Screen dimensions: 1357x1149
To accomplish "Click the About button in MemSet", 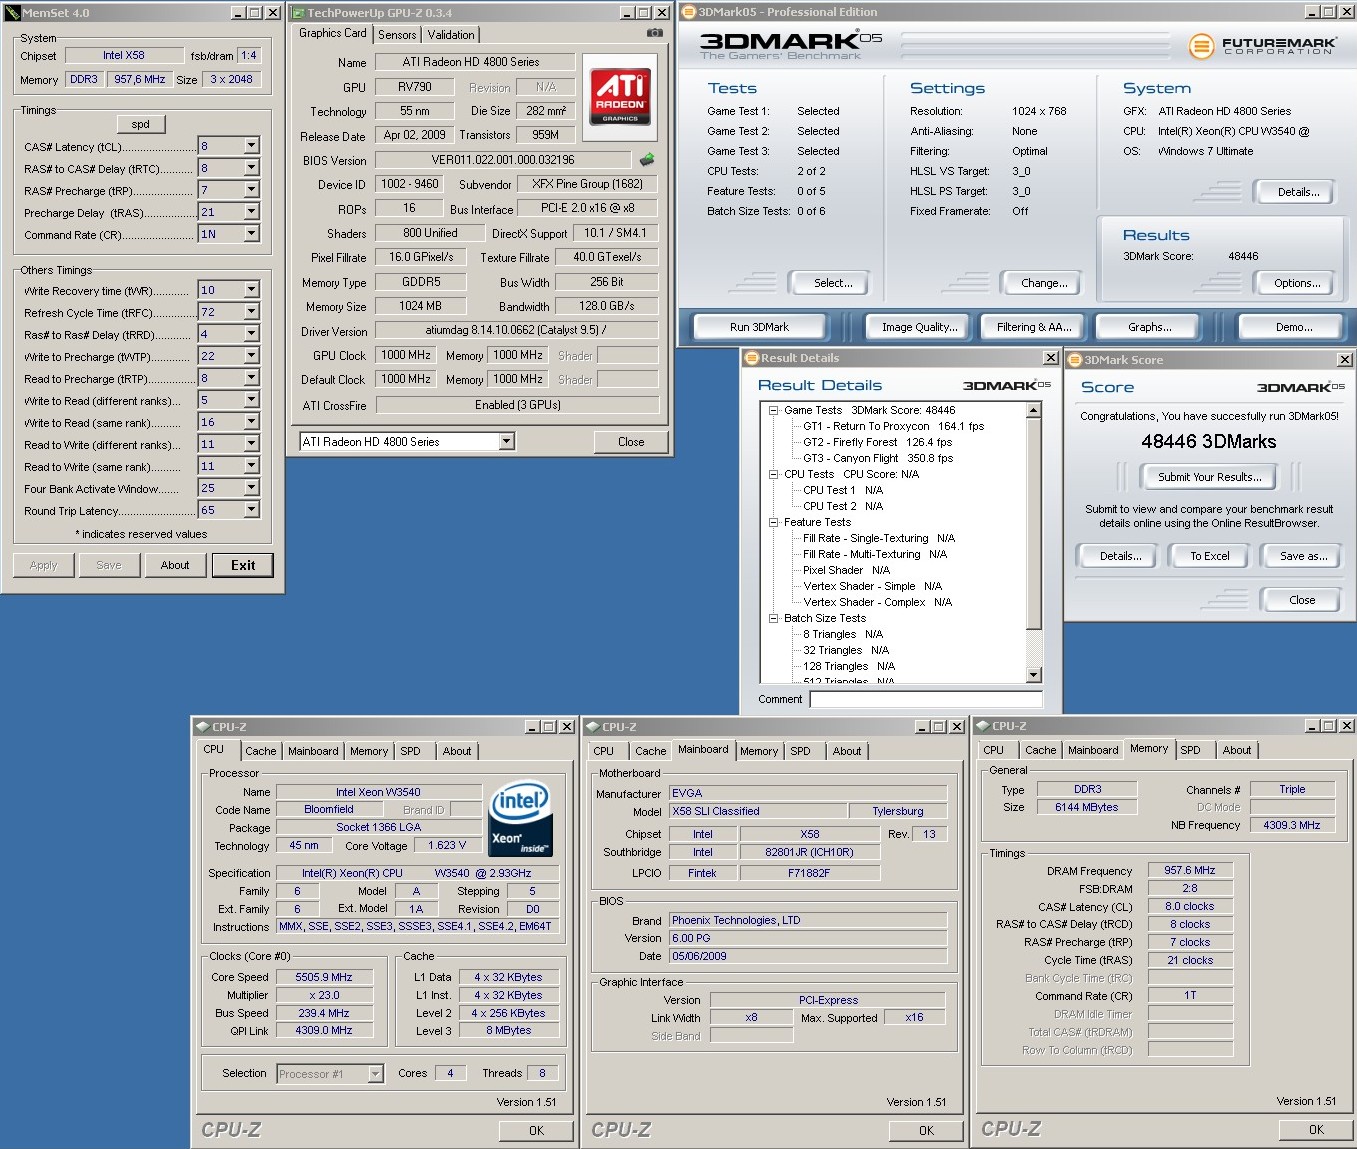I will pos(175,565).
